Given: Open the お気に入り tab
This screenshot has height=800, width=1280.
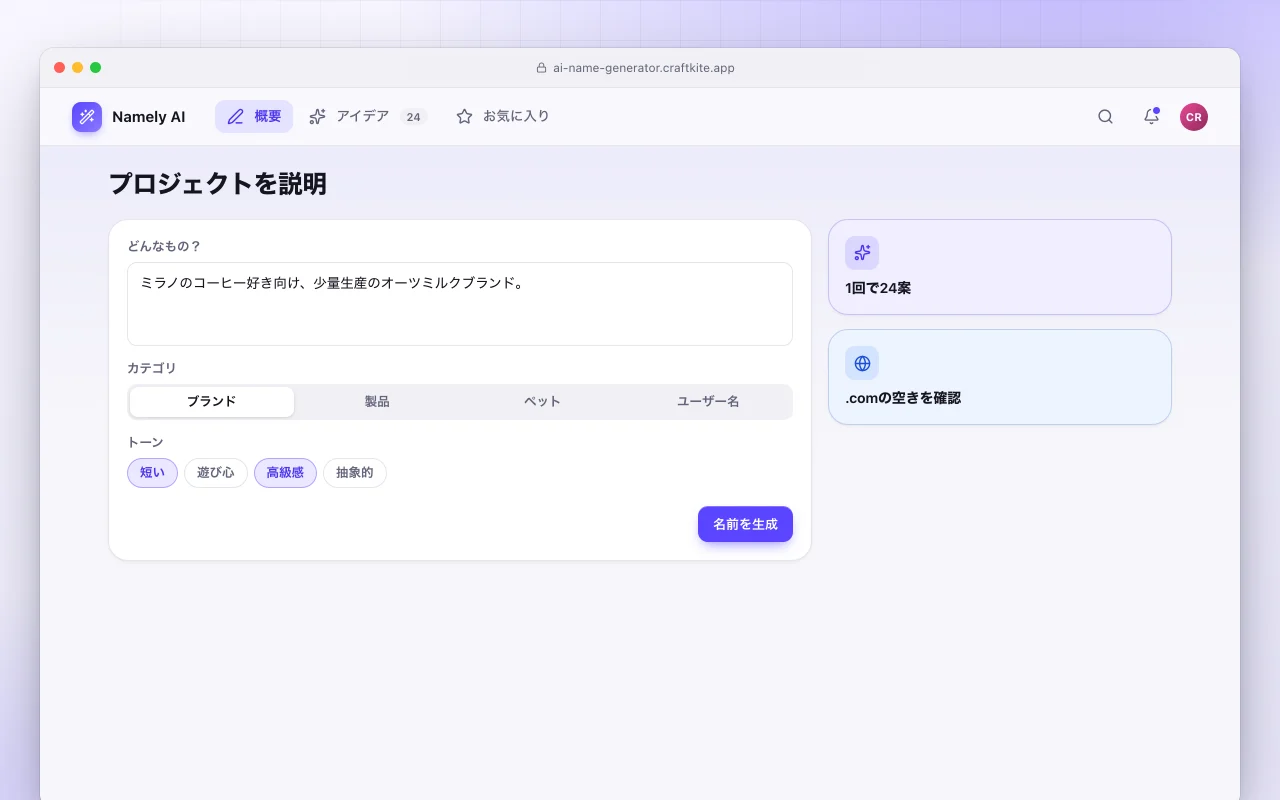Looking at the screenshot, I should click(503, 117).
